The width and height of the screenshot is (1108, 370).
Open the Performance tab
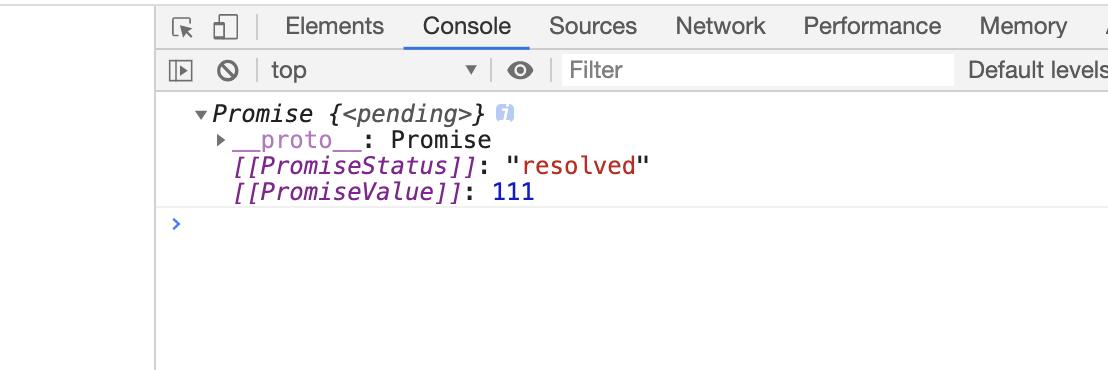pyautogui.click(x=872, y=27)
